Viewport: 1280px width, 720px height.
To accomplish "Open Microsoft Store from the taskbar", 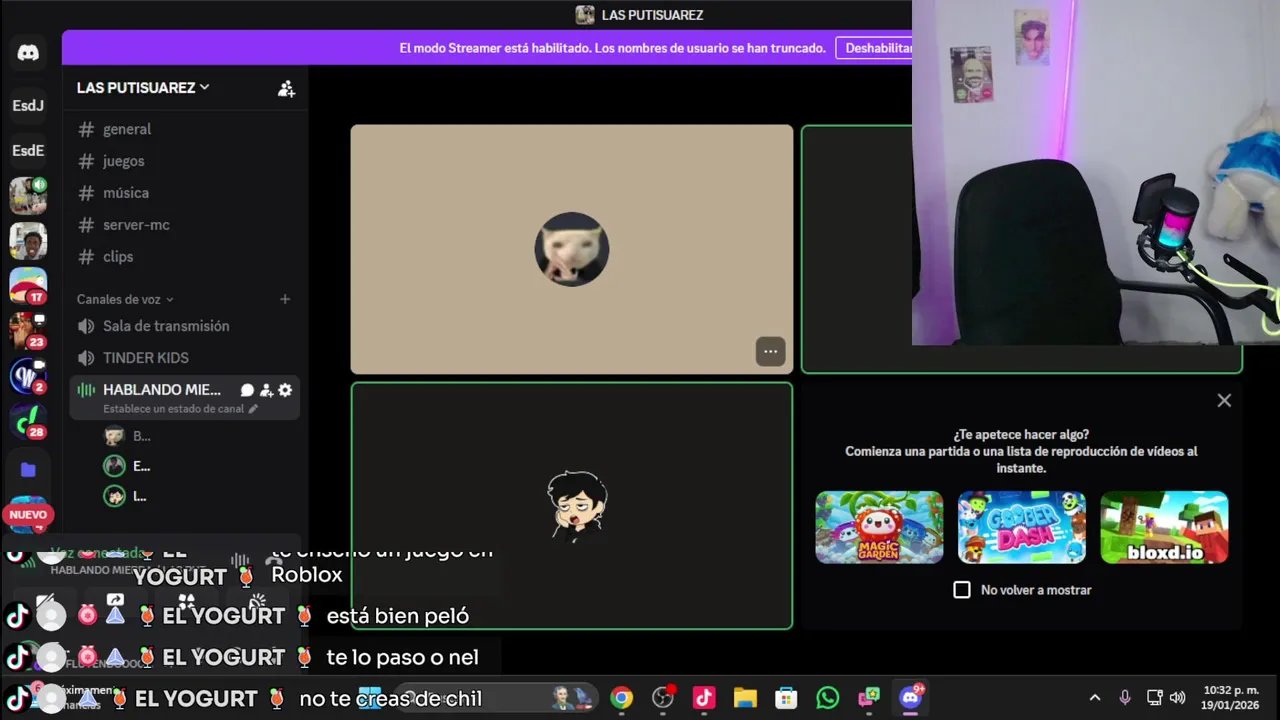I will coord(786,698).
